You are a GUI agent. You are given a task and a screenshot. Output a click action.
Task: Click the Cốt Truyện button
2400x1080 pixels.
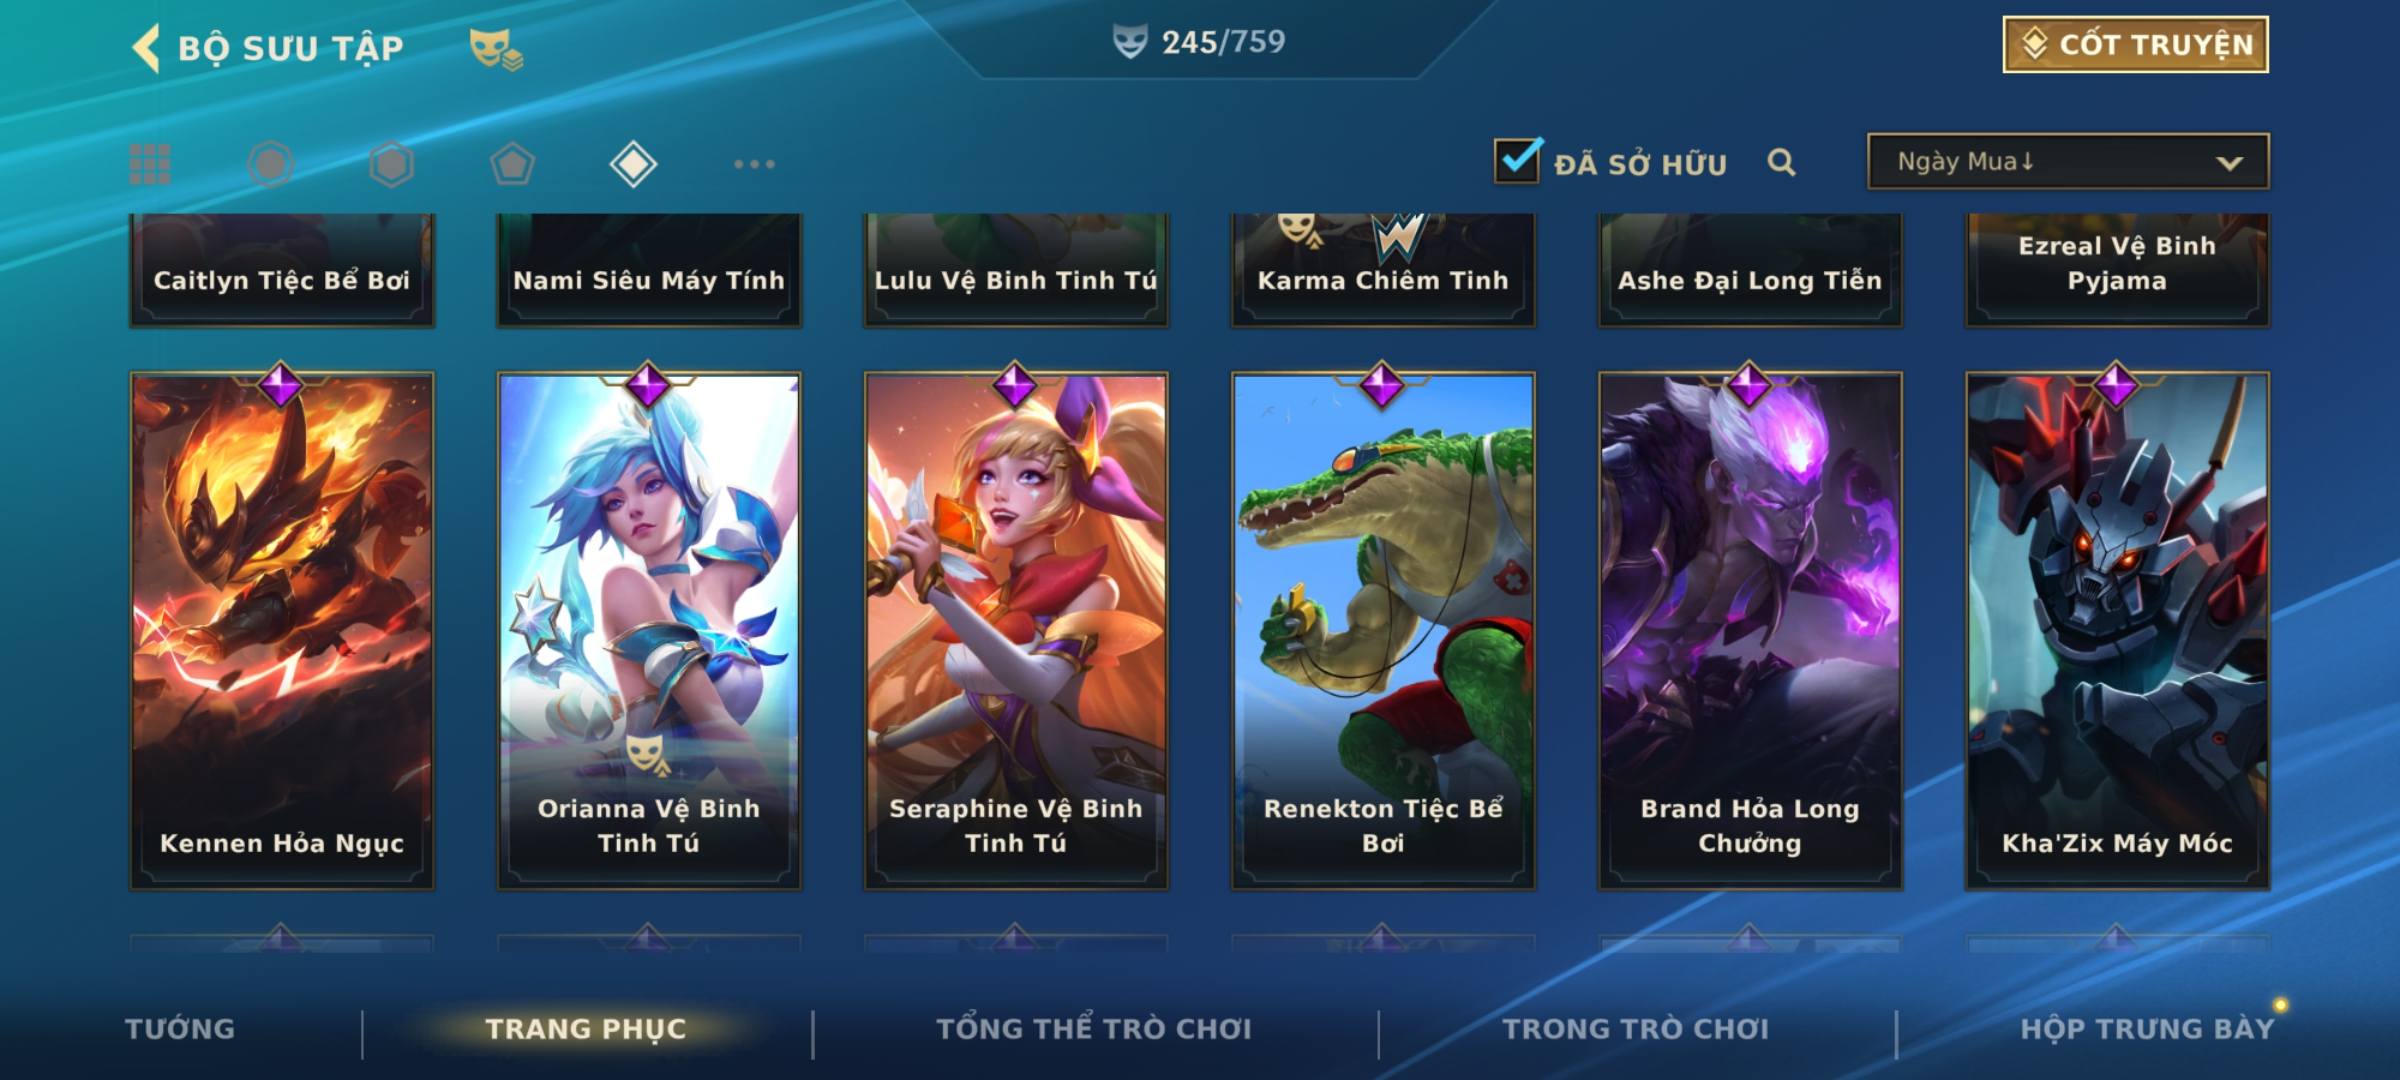pos(2135,44)
